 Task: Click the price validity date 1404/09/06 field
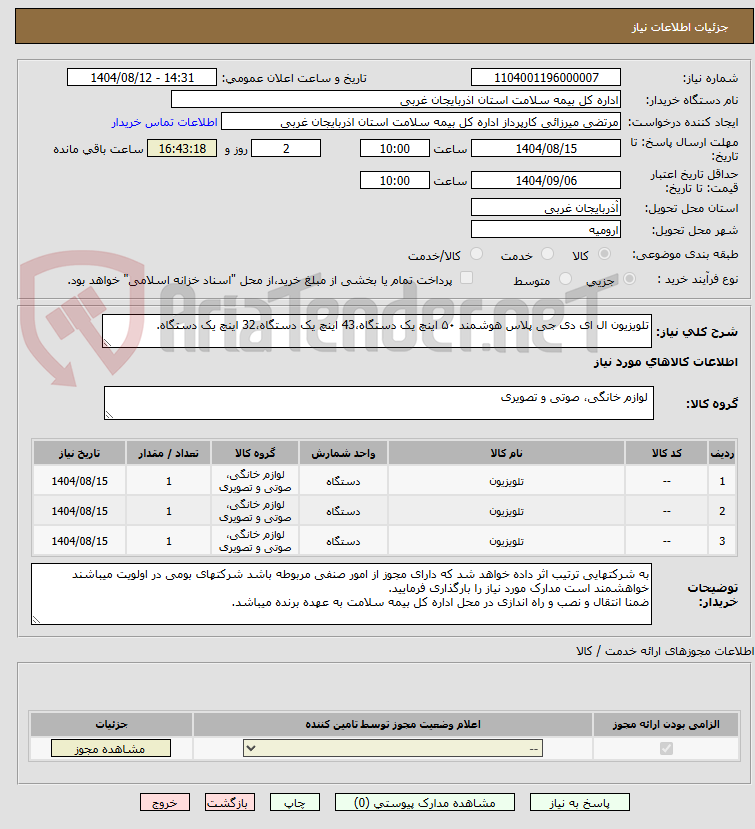[546, 180]
